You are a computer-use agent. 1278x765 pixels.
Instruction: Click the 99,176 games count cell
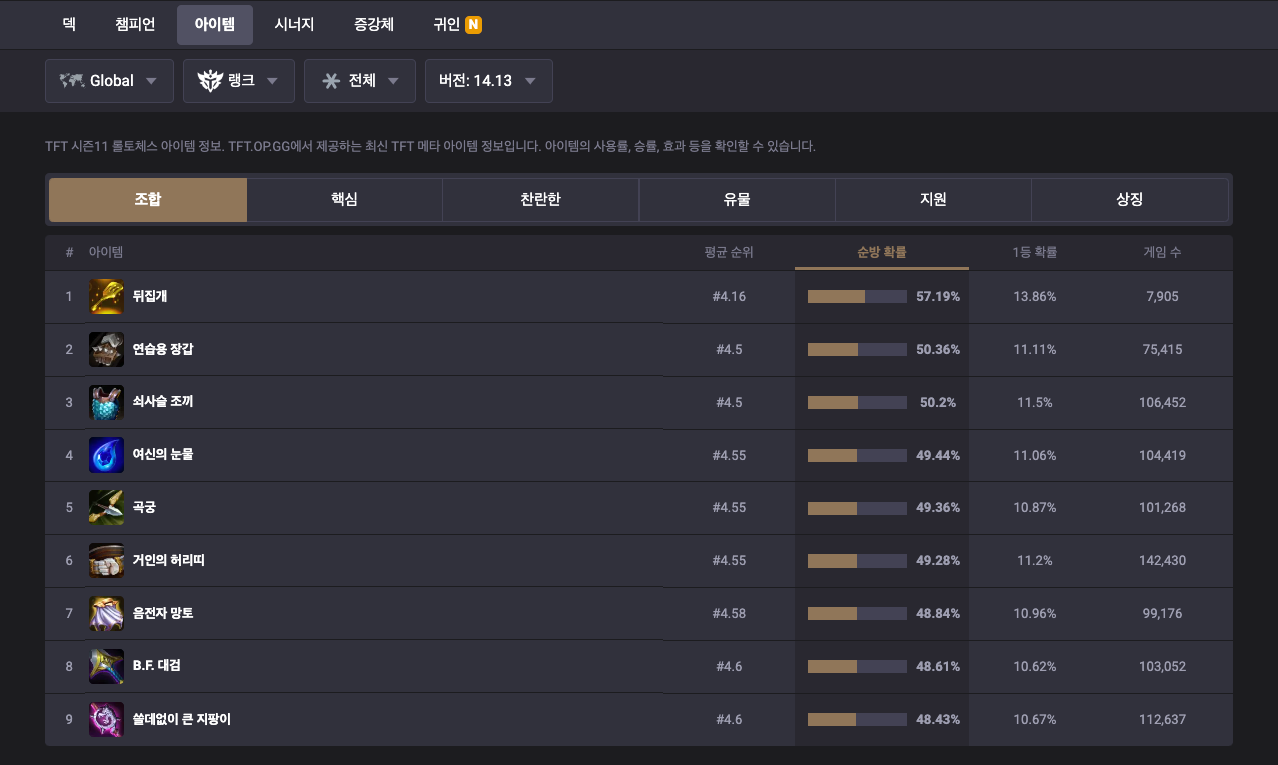[x=1162, y=614]
